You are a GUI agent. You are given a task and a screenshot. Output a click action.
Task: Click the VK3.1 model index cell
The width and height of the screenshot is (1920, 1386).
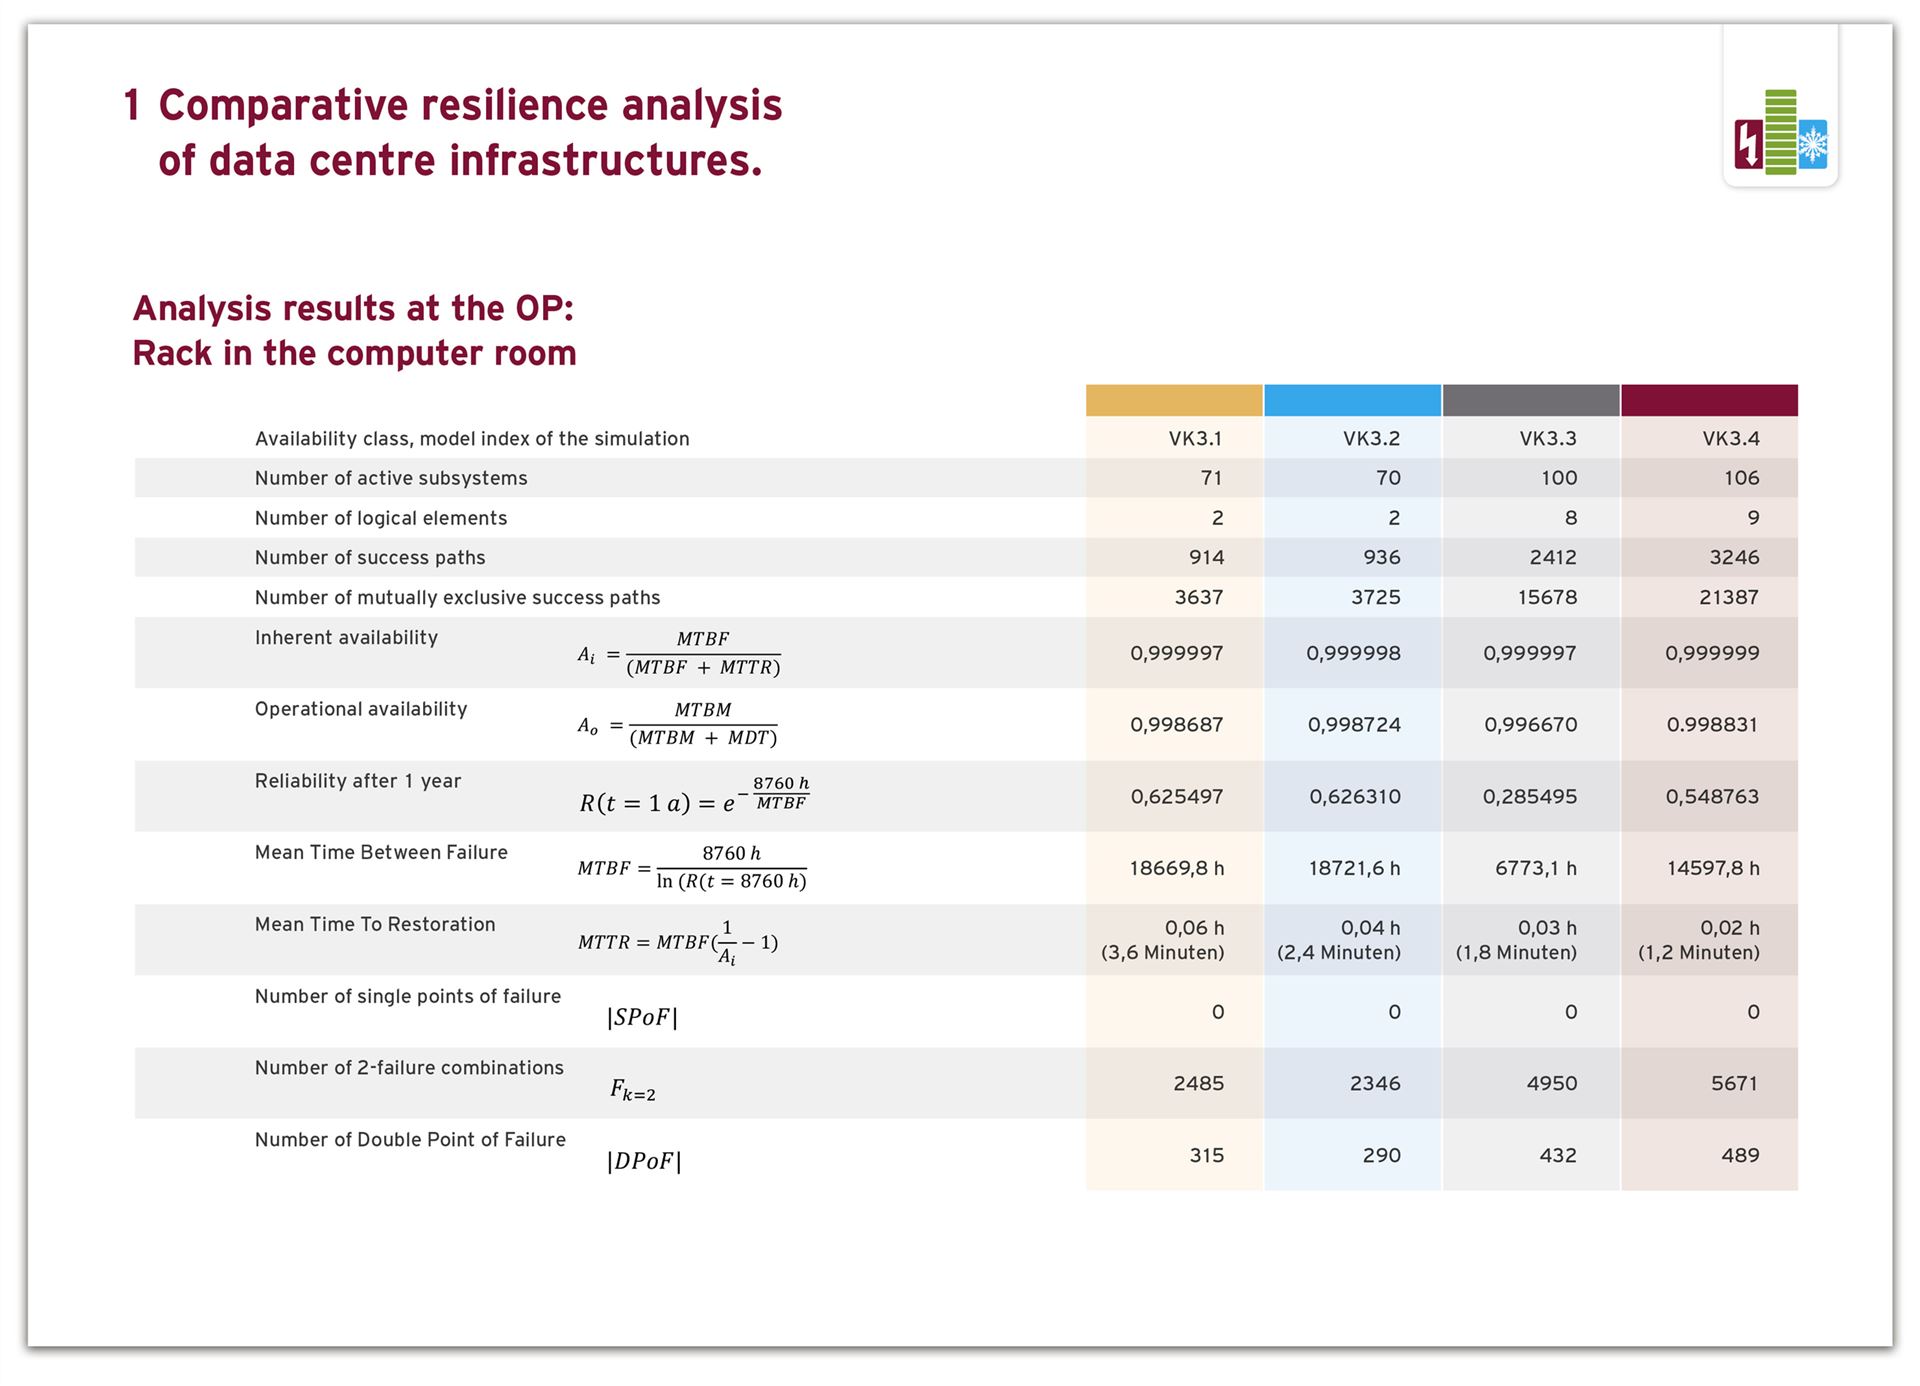coord(1195,438)
